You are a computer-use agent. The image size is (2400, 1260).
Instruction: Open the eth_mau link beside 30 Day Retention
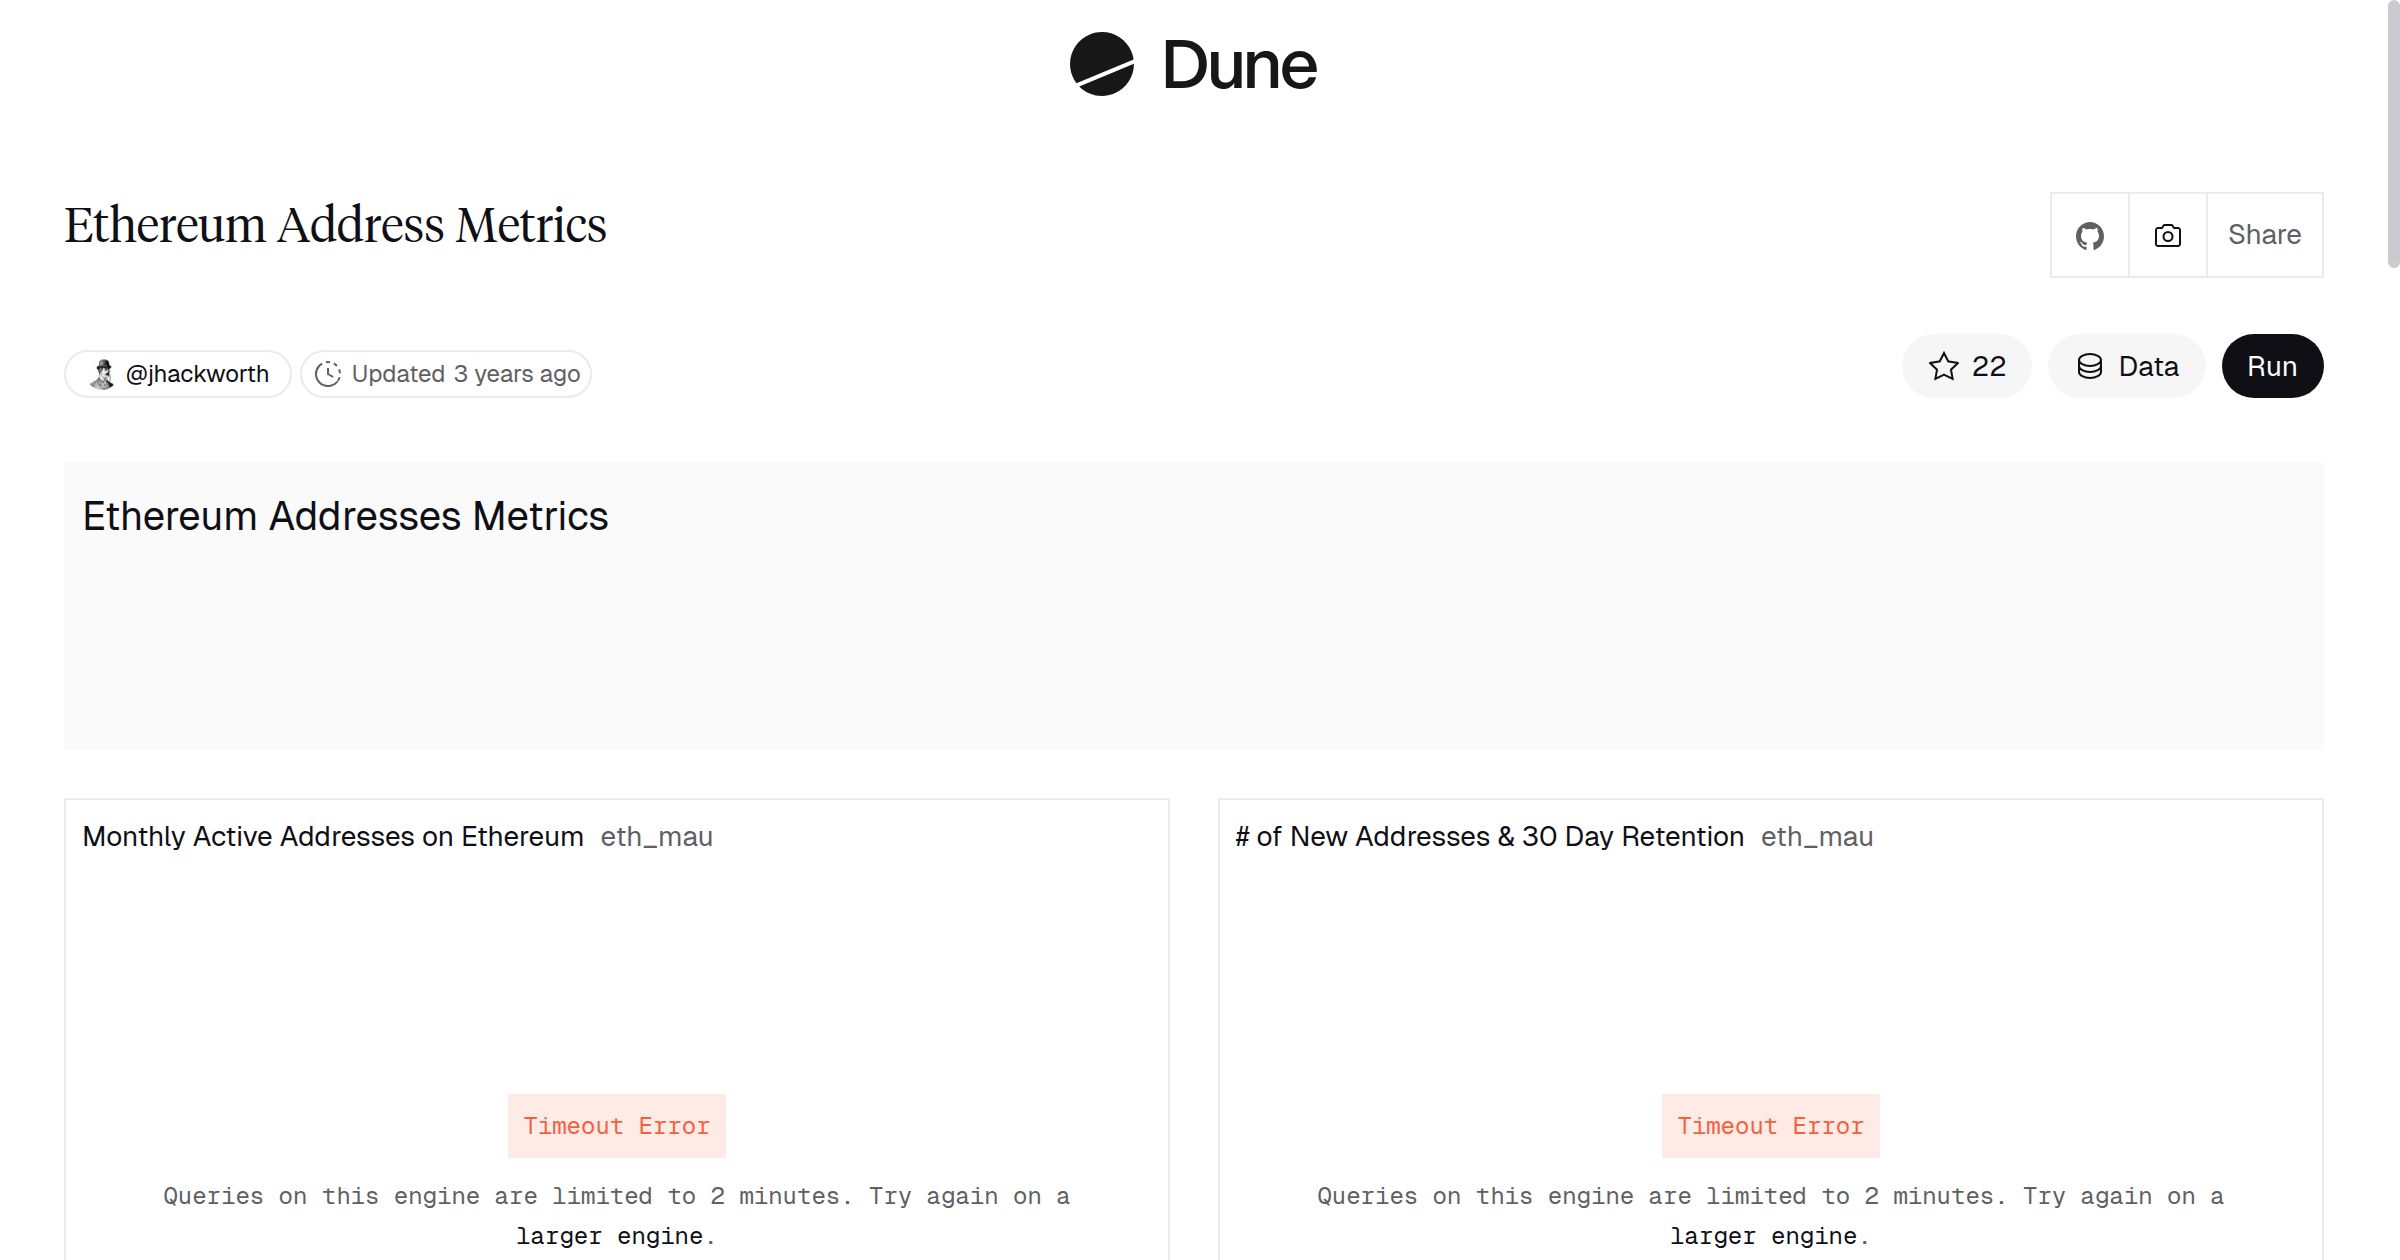click(1817, 837)
